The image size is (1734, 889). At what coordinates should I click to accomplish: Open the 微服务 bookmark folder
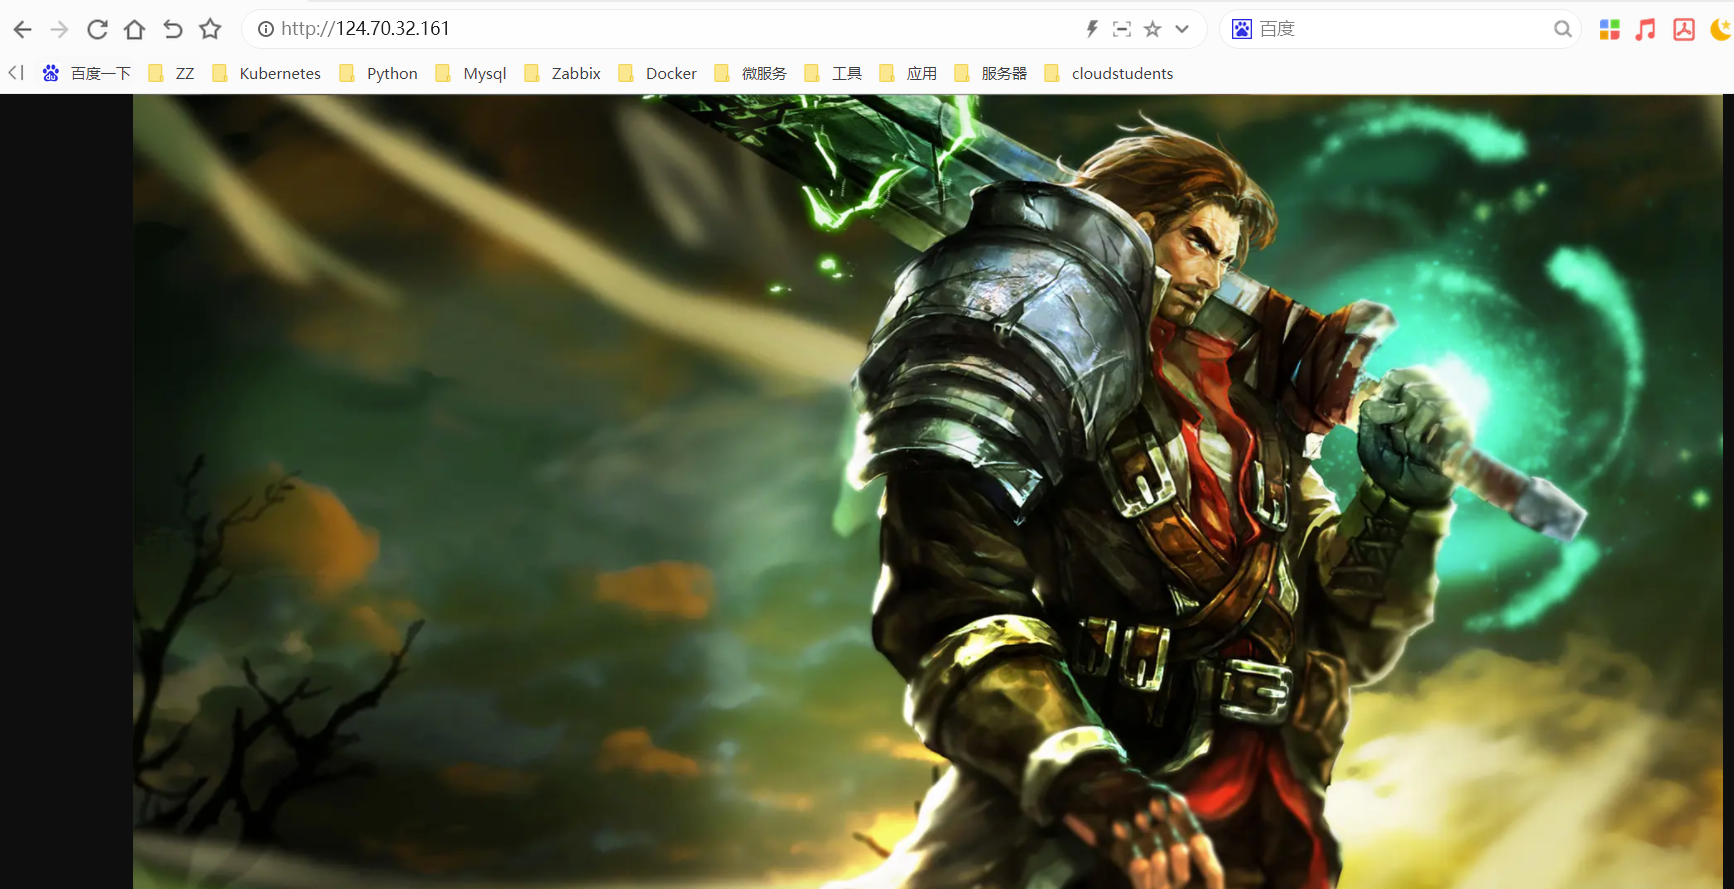pyautogui.click(x=750, y=73)
